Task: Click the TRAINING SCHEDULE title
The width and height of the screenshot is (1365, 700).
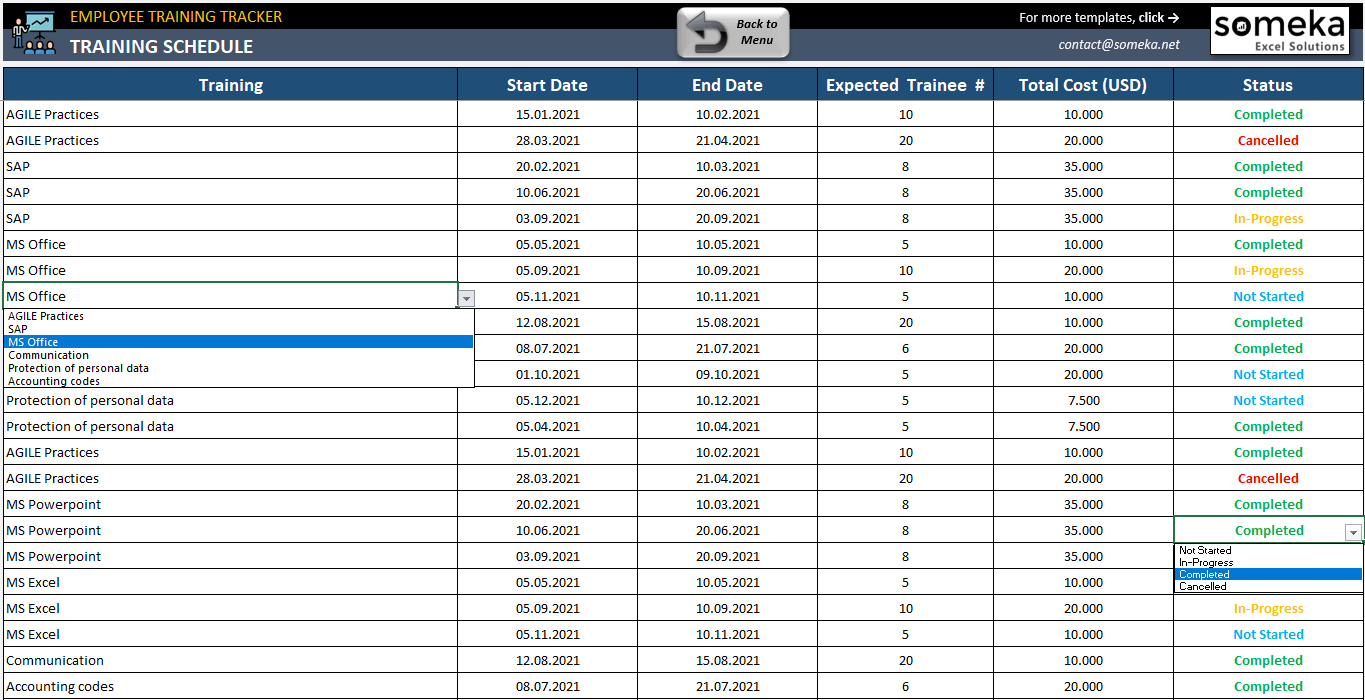Action: pos(161,46)
